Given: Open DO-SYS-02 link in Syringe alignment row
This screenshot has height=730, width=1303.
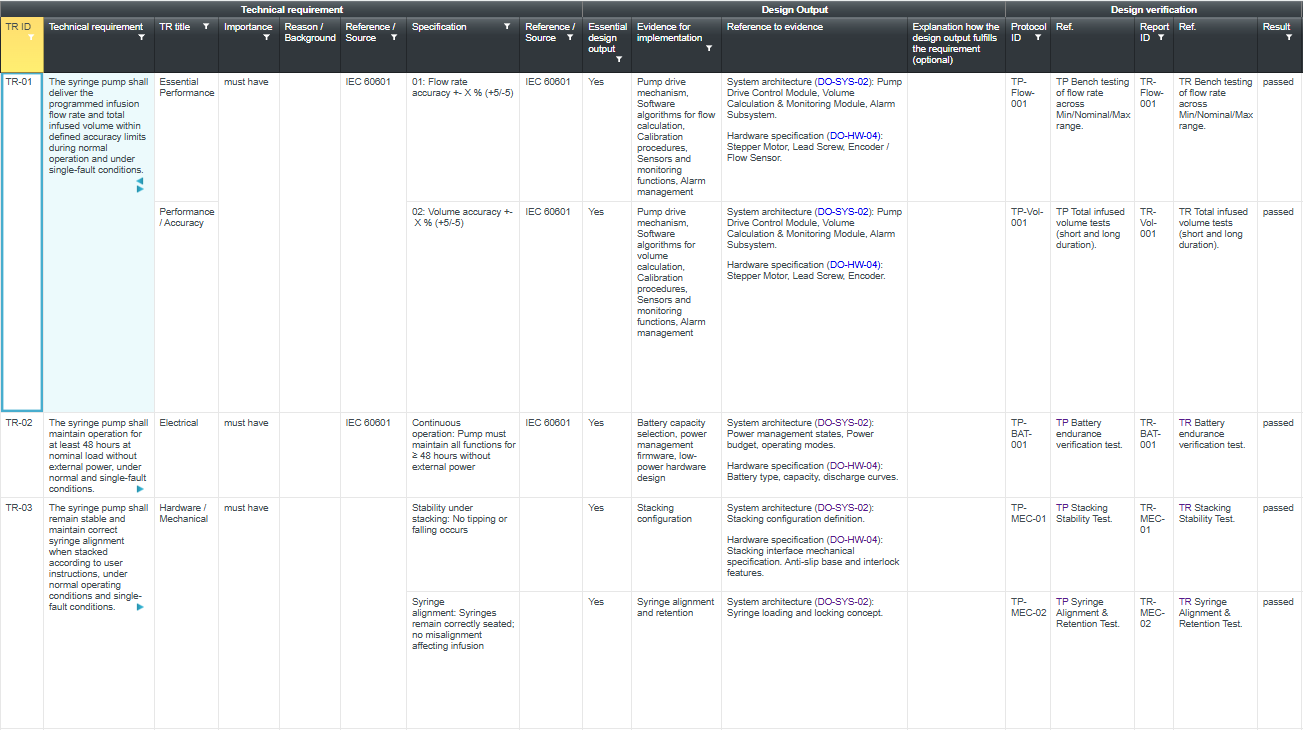Looking at the screenshot, I should coord(843,602).
